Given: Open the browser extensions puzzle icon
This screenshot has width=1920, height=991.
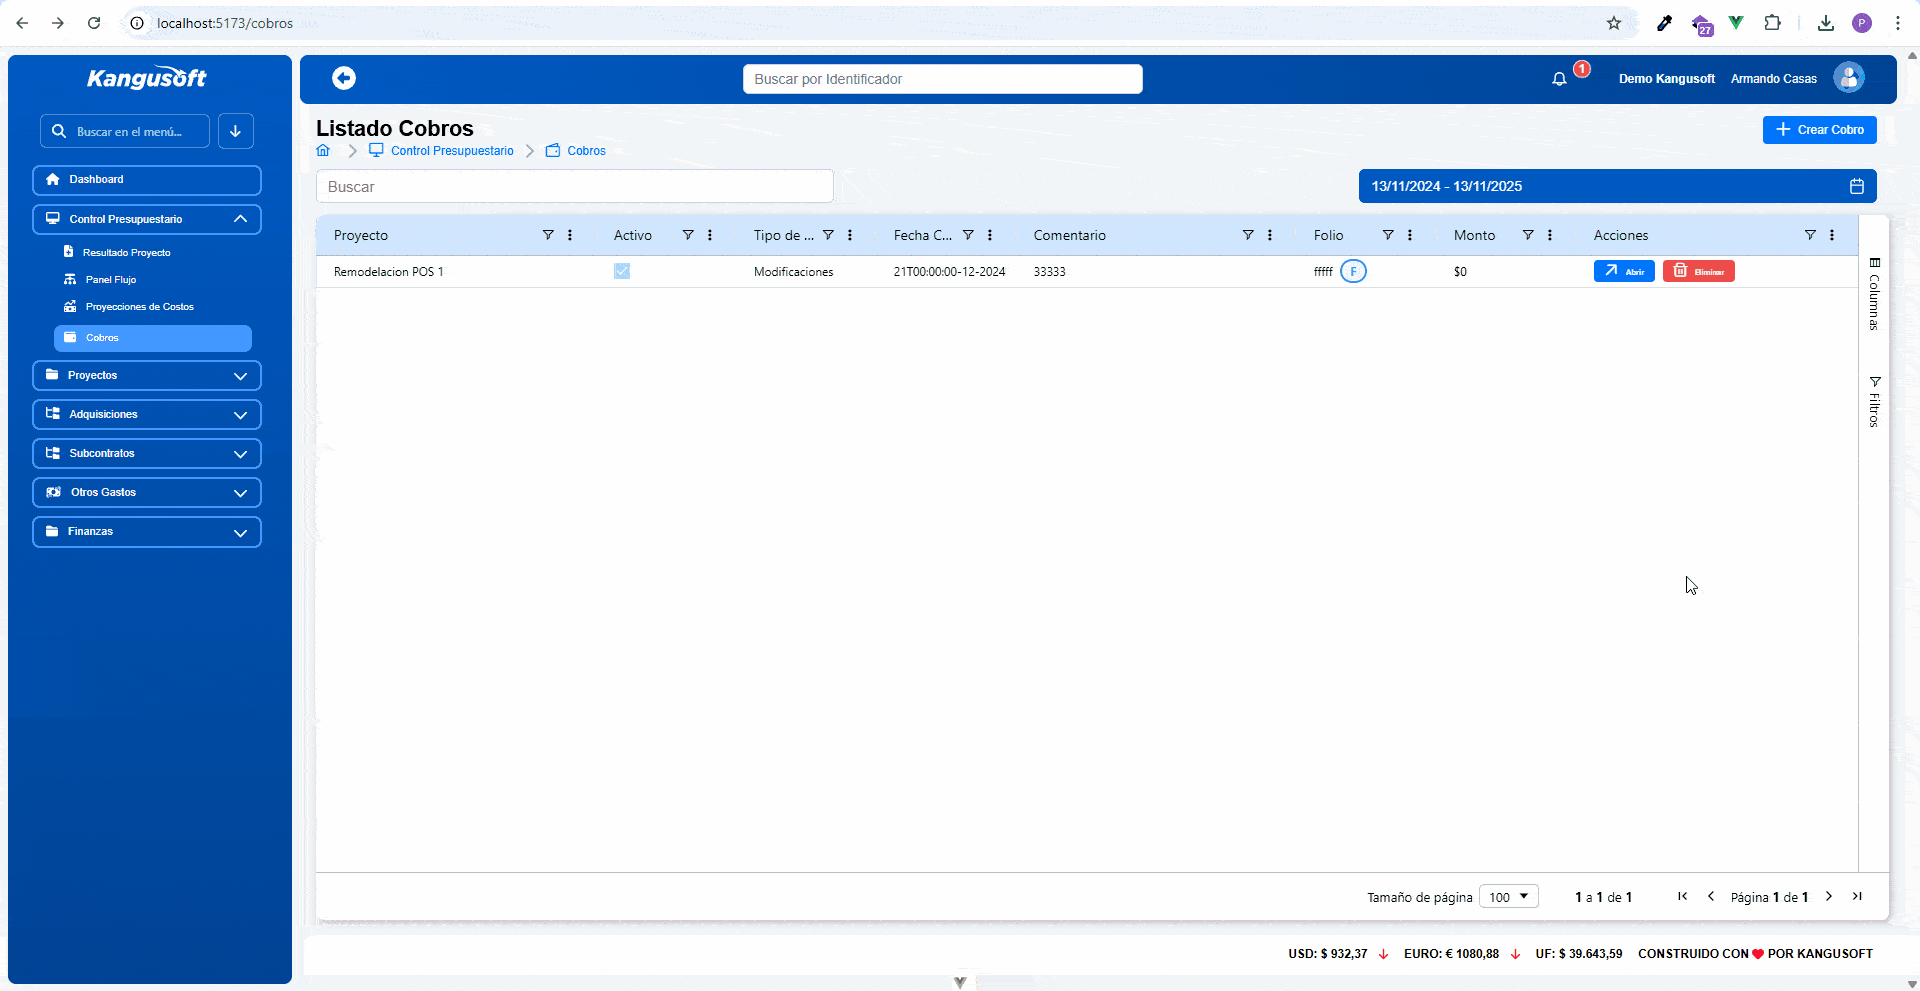Looking at the screenshot, I should (x=1772, y=23).
